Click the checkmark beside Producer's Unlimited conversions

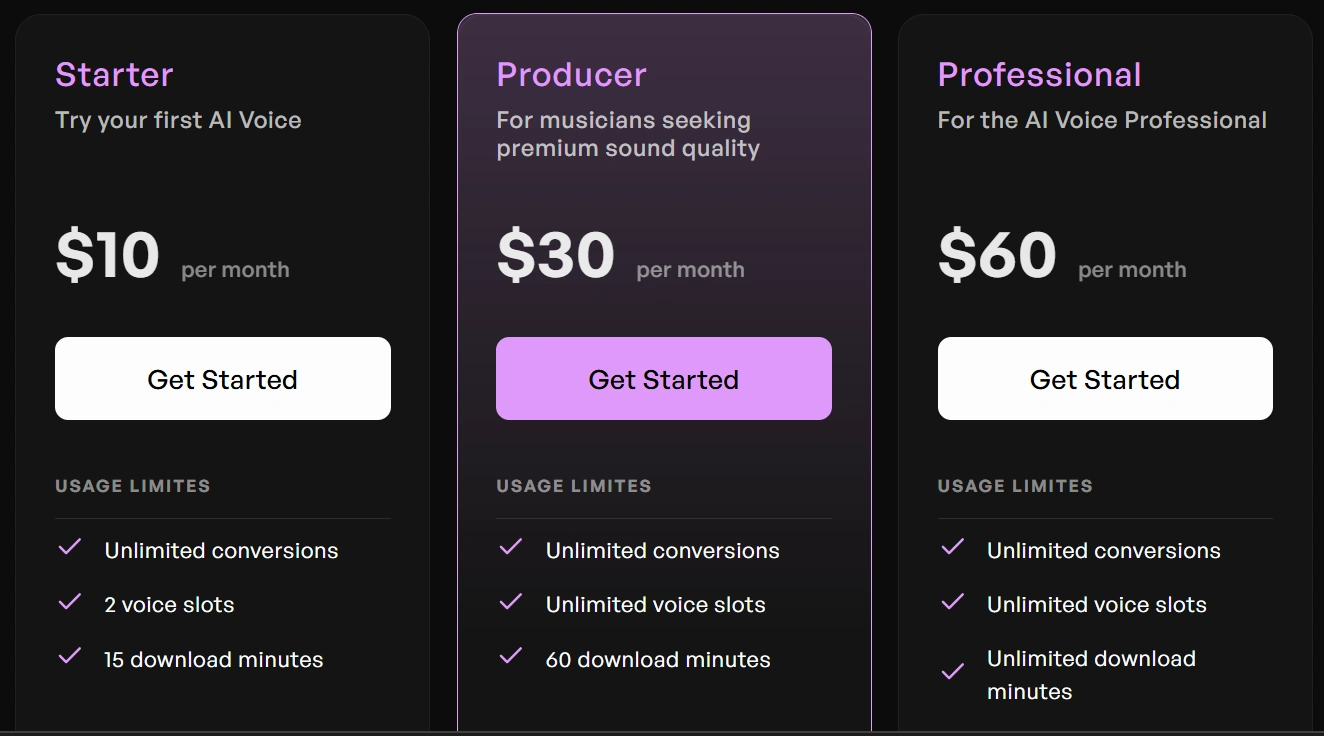[x=511, y=547]
